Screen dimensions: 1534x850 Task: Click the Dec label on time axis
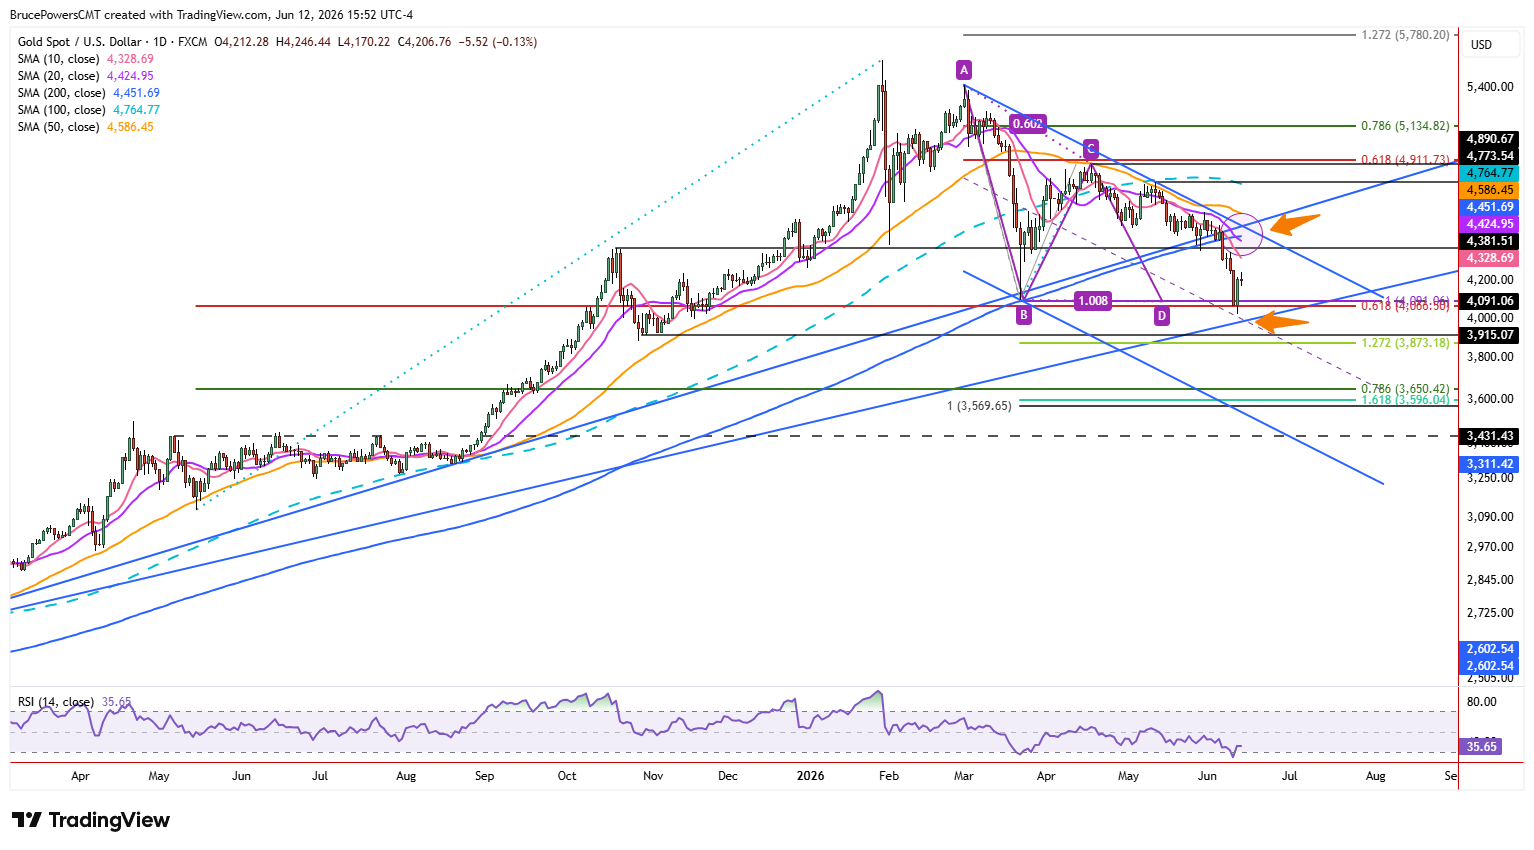[728, 776]
